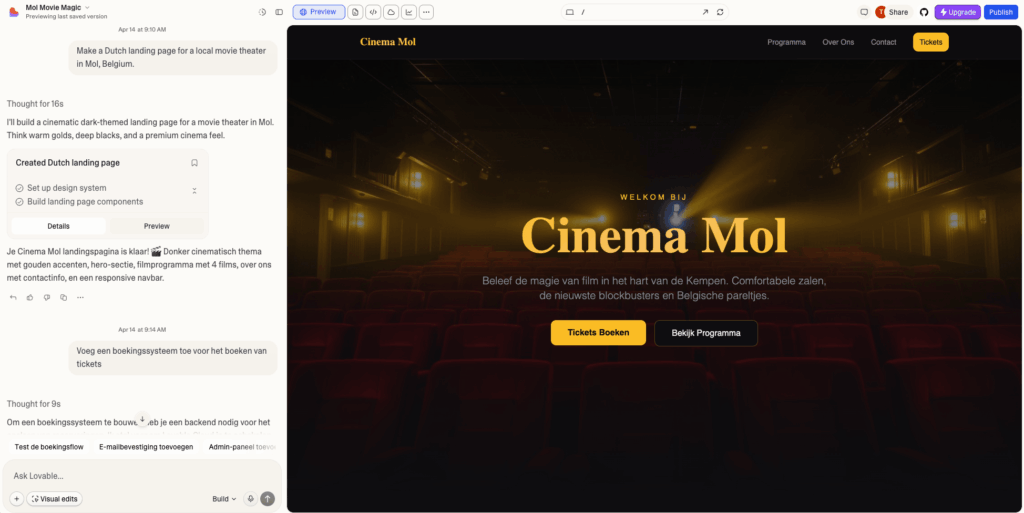Viewport: 1024px width, 513px height.
Task: Collapse the task list in Created card
Action: tap(194, 191)
